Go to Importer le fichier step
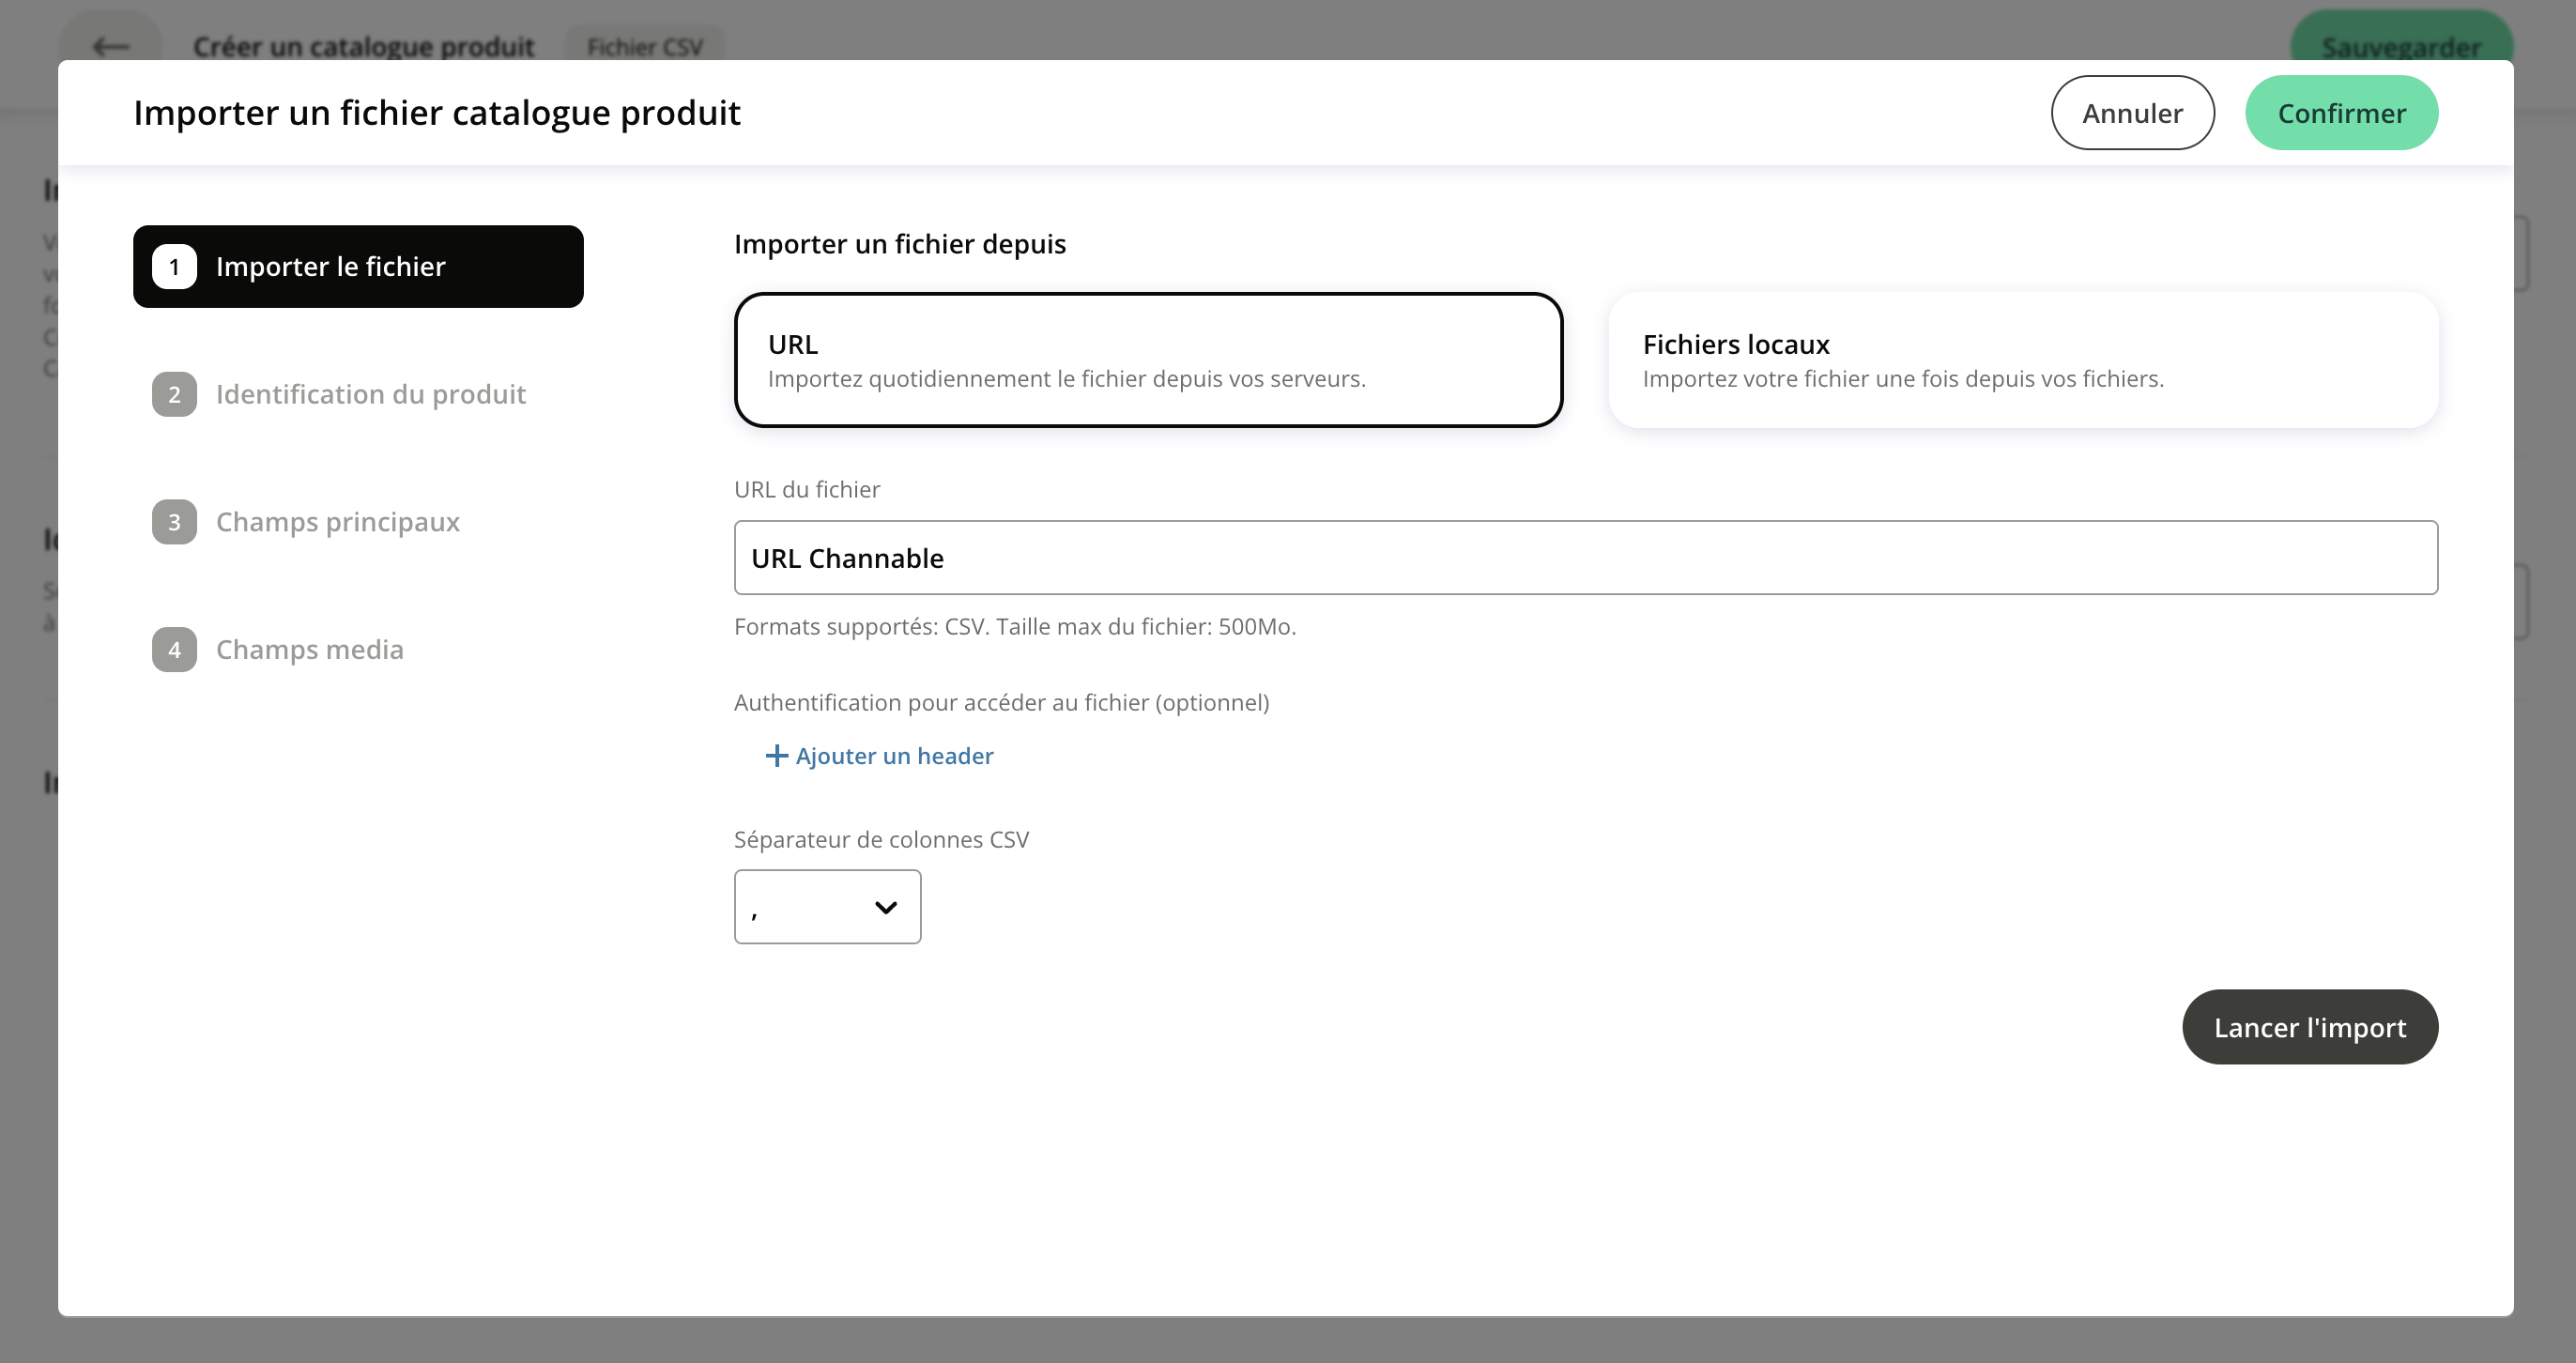Image resolution: width=2576 pixels, height=1363 pixels. coord(358,267)
